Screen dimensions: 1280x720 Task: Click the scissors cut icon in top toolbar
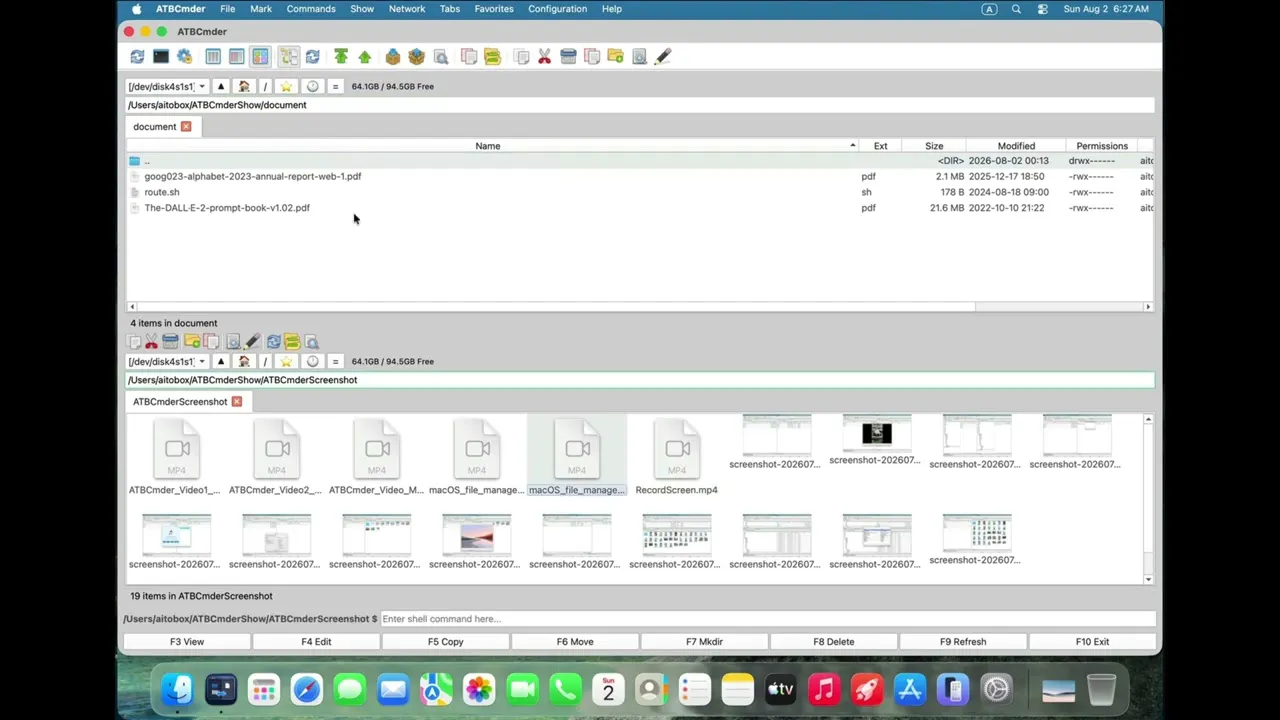(x=544, y=57)
